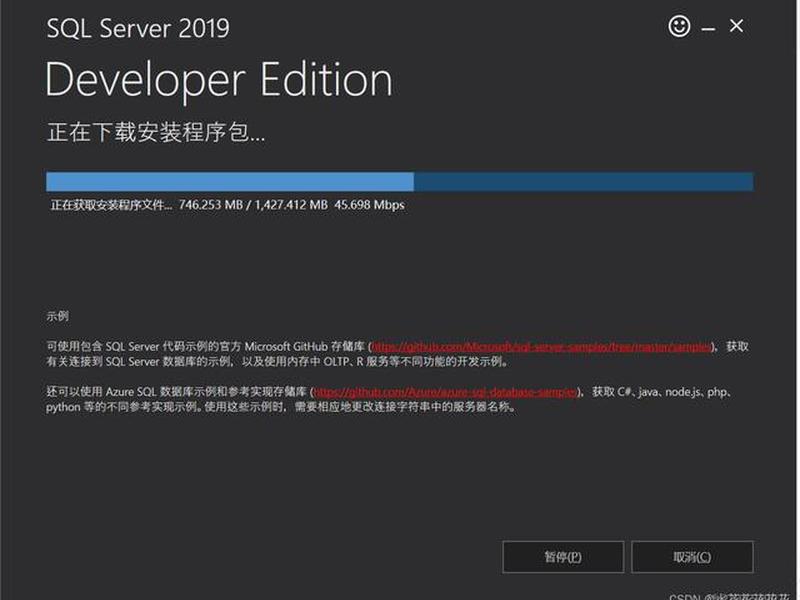Cancel the download with 取消(C) button
This screenshot has height=600, width=800.
point(692,557)
